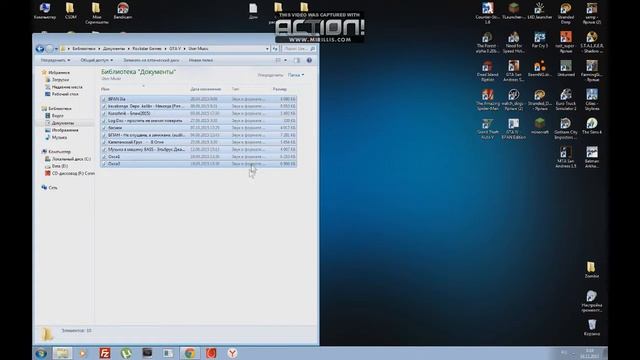This screenshot has width=640, height=360.
Task: Select Загрузки in the navigation pane
Action: 60,80
